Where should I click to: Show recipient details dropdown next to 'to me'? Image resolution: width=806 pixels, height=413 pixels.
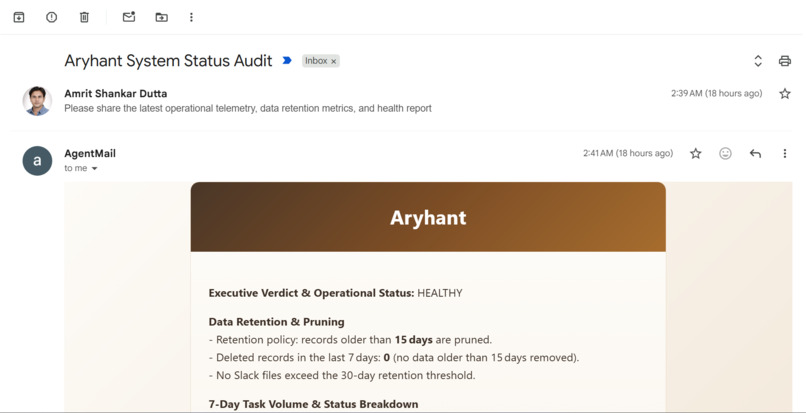(x=95, y=168)
